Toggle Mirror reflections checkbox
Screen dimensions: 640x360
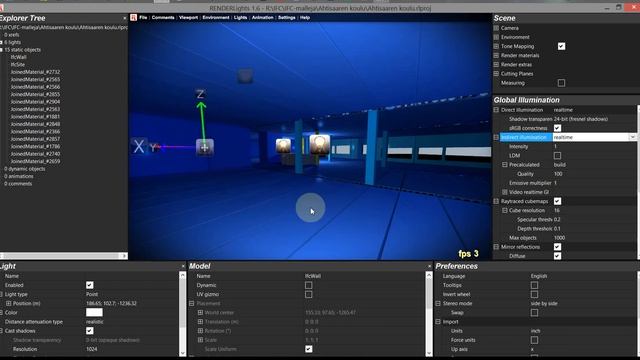557,247
